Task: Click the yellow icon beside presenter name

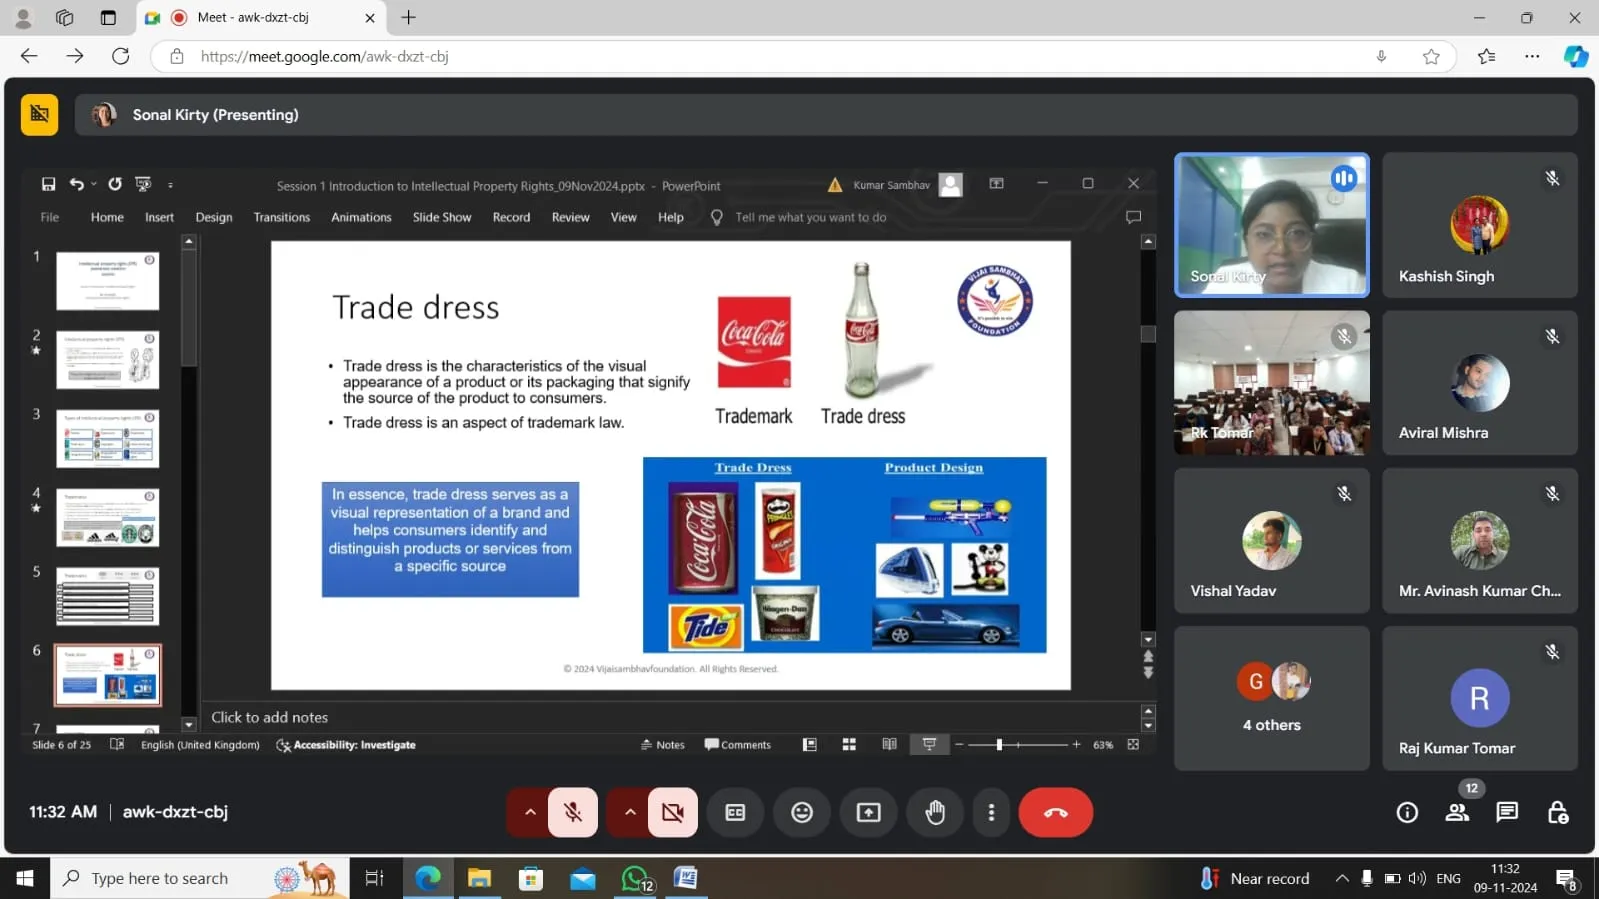Action: pos(40,115)
